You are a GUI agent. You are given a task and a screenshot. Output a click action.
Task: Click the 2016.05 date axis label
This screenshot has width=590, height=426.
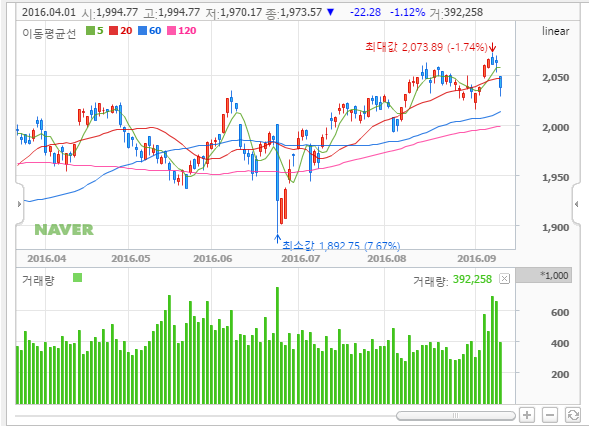pos(131,259)
